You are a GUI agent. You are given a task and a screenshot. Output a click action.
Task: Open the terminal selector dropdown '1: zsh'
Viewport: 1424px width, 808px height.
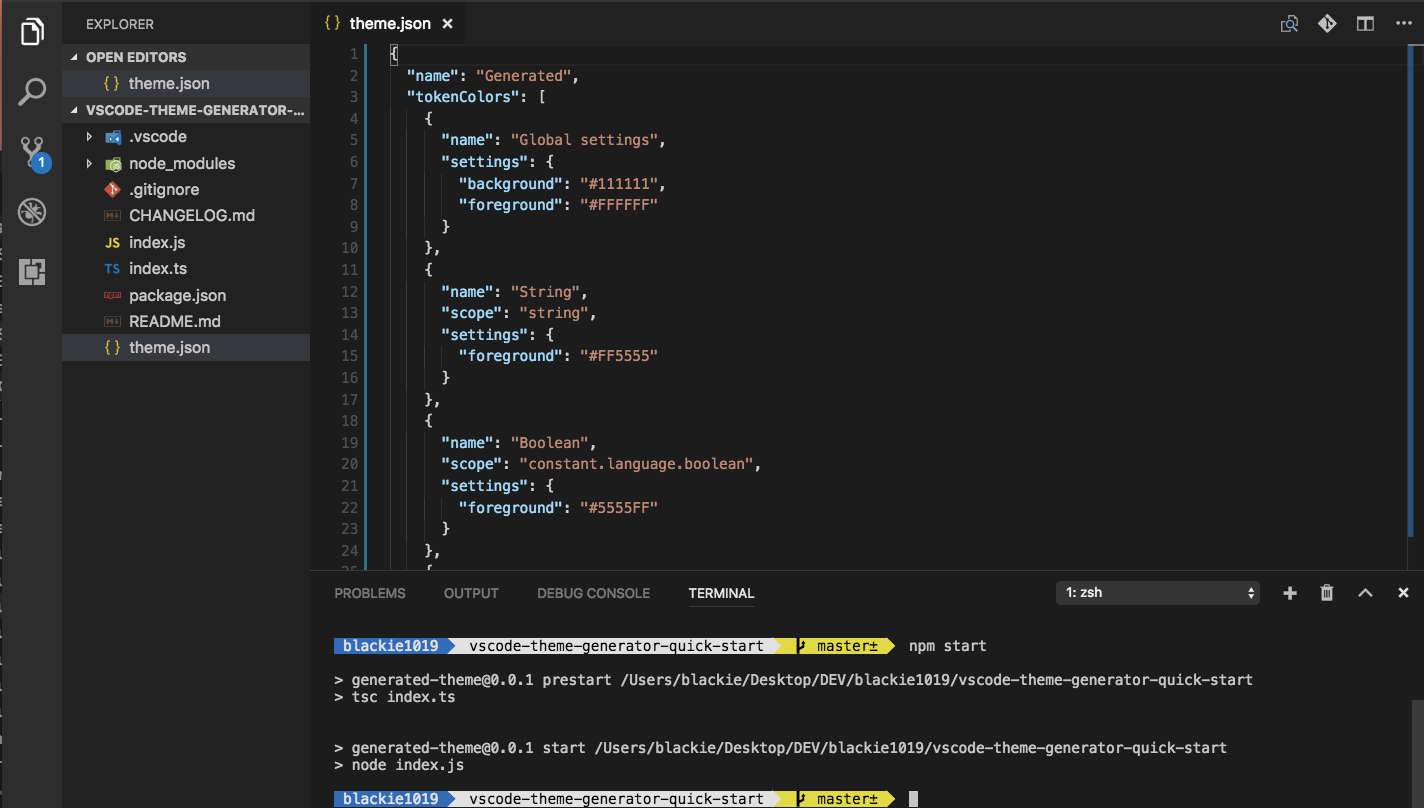click(1157, 593)
